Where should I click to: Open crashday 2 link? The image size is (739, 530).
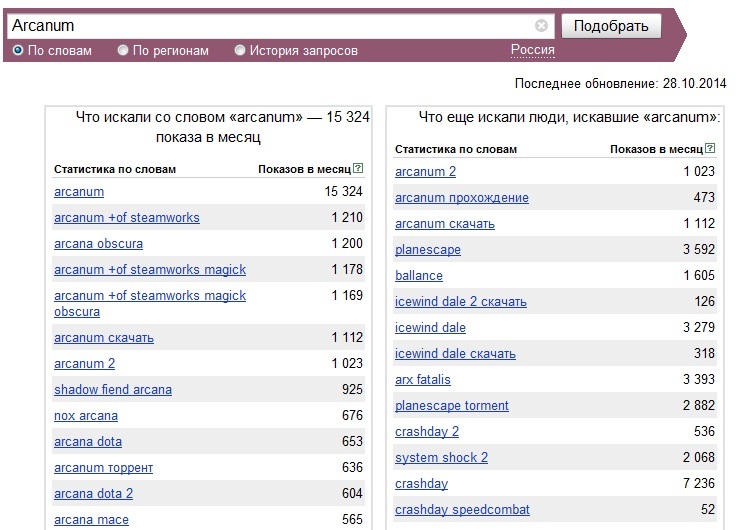pyautogui.click(x=427, y=431)
